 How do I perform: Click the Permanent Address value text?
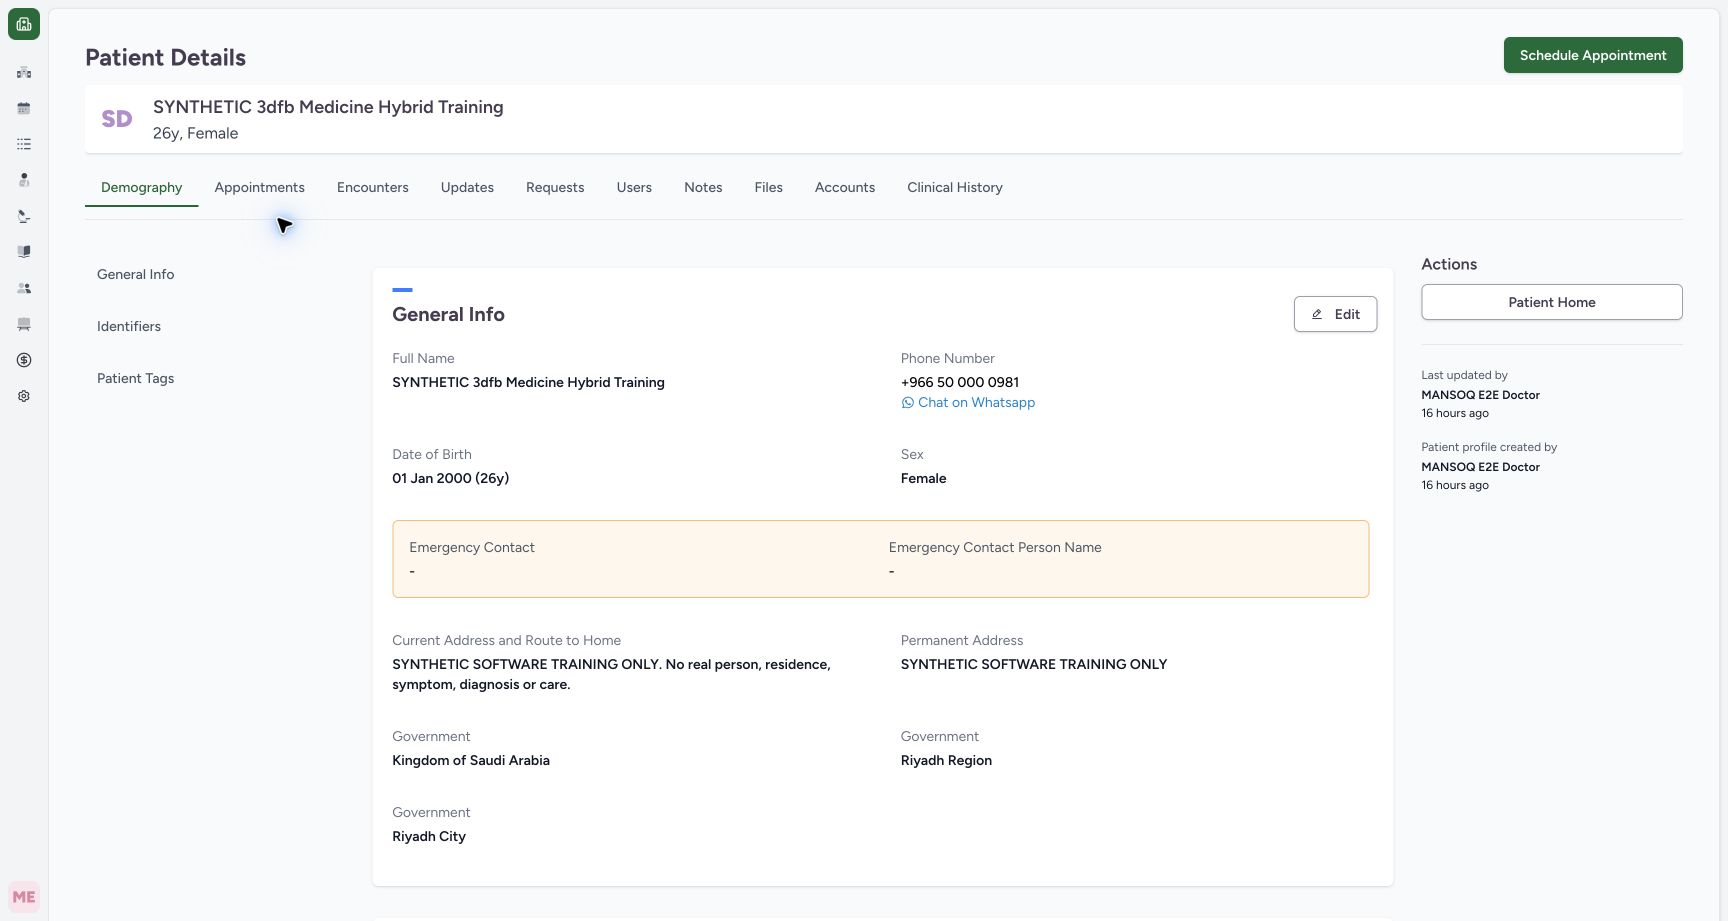click(1034, 664)
